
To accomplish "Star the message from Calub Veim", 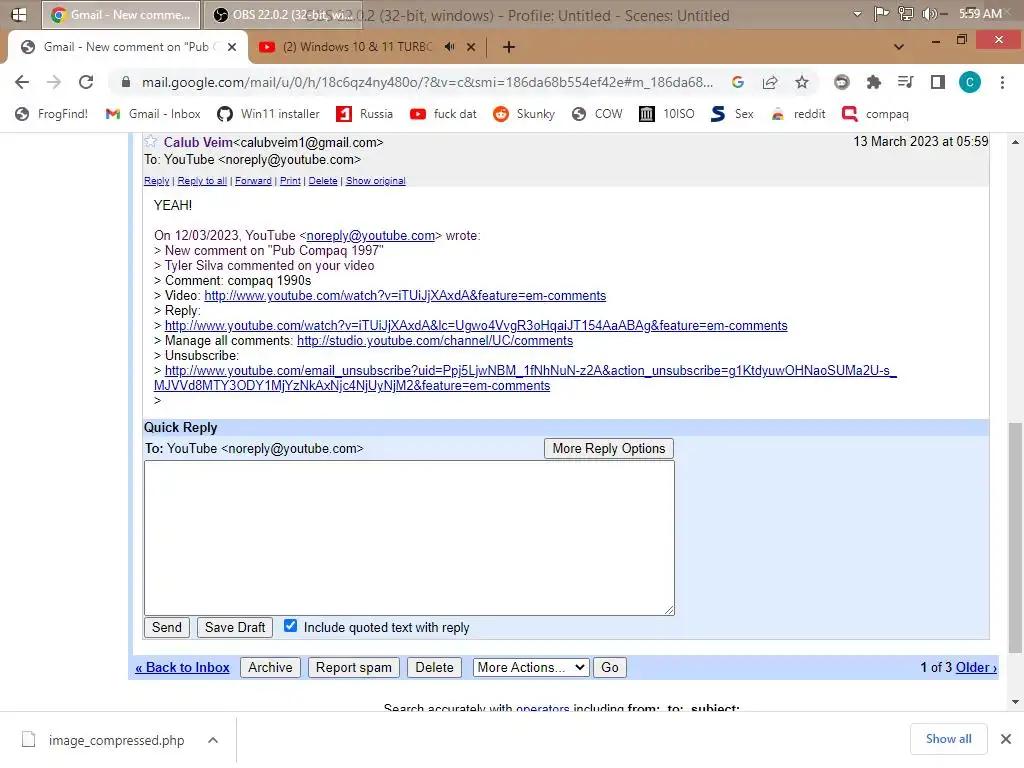I will pyautogui.click(x=151, y=141).
